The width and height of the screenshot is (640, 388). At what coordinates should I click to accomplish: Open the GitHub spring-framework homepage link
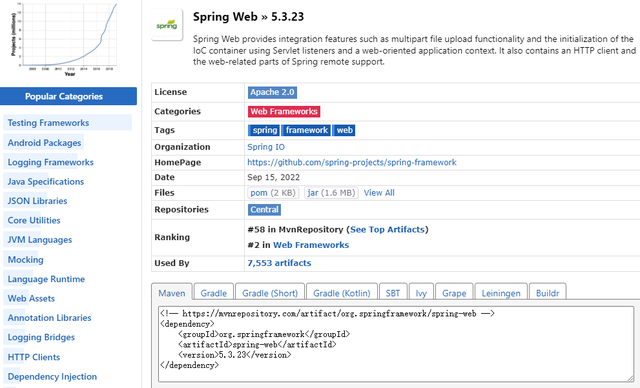[352, 162]
